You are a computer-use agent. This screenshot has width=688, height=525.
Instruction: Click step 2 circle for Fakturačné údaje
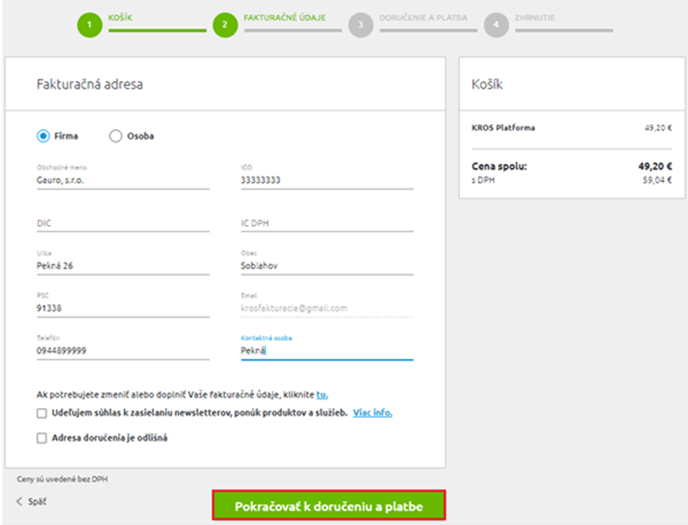(x=225, y=25)
